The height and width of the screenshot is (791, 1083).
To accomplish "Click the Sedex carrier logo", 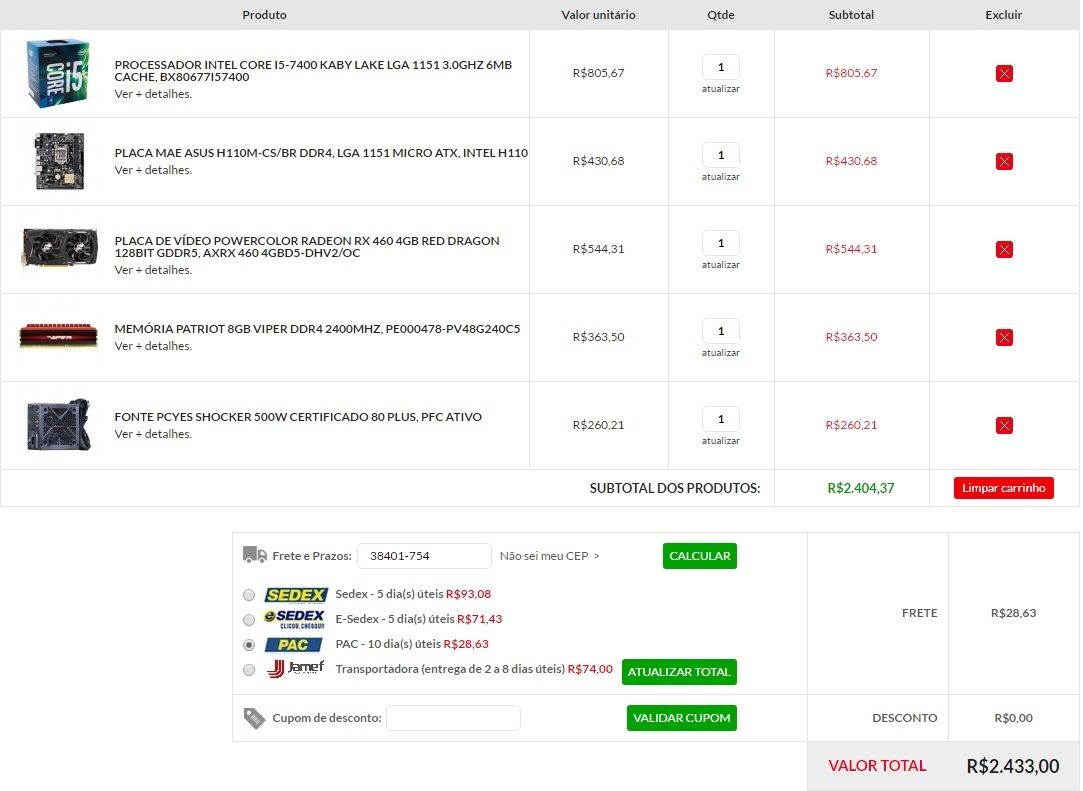I will [296, 595].
